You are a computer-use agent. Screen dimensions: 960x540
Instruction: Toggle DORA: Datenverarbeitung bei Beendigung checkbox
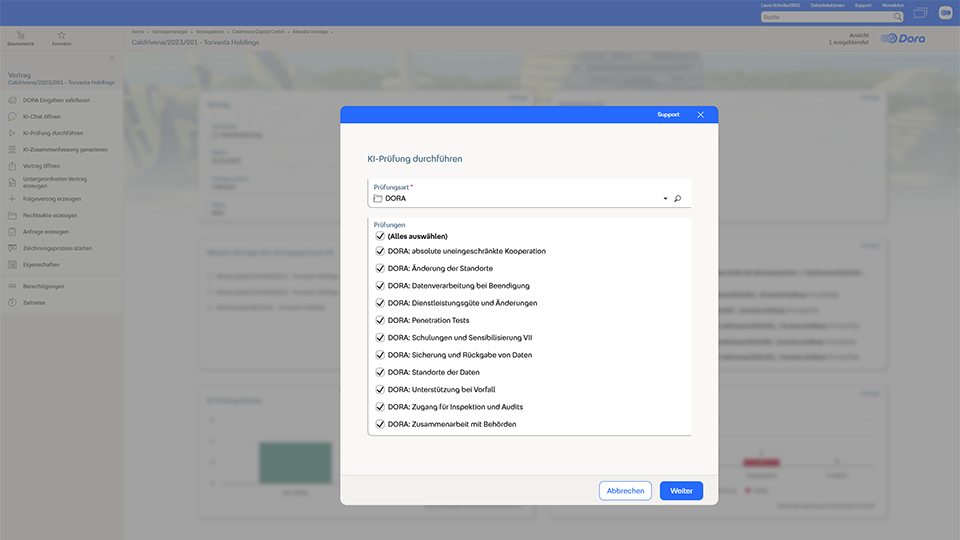click(380, 285)
